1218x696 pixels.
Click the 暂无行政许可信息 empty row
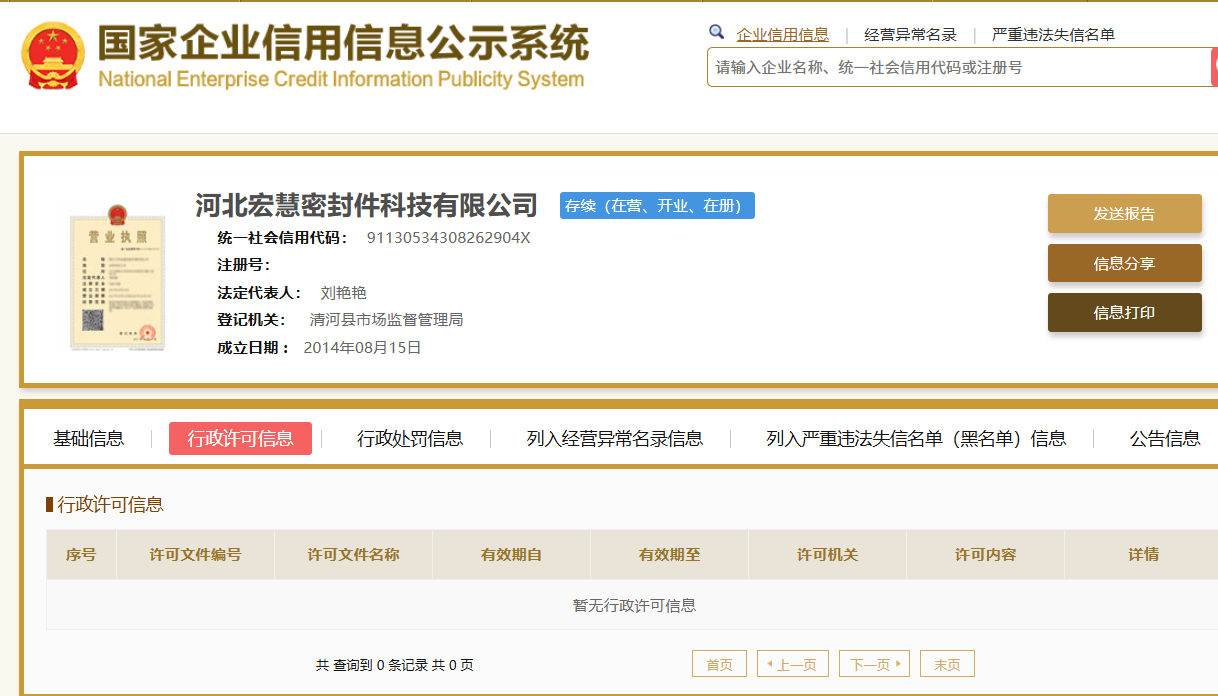pyautogui.click(x=634, y=605)
